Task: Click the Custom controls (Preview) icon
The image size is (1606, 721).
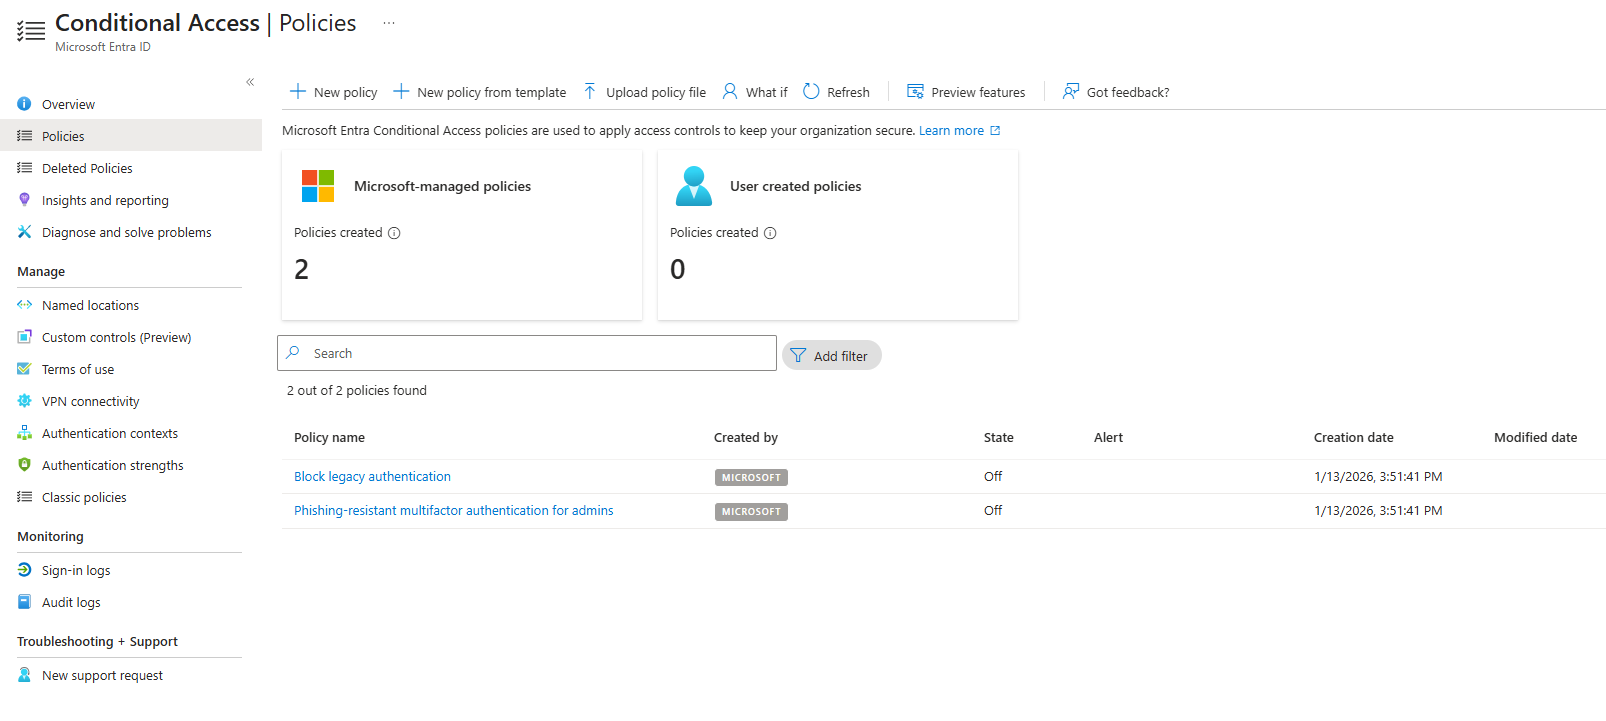Action: click(x=24, y=337)
